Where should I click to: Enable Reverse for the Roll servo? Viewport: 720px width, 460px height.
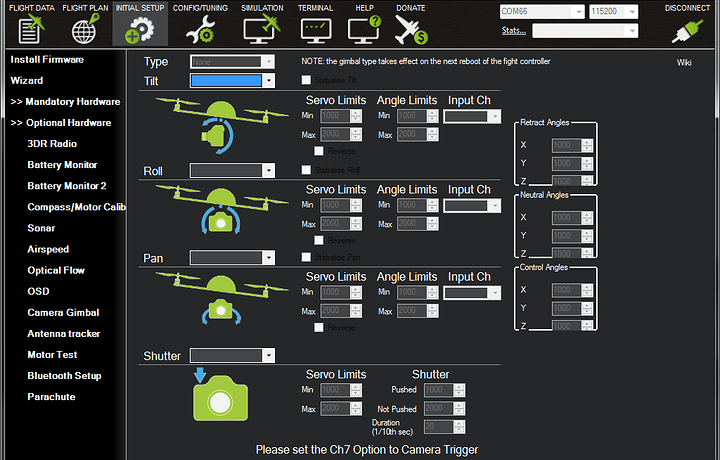click(x=319, y=240)
